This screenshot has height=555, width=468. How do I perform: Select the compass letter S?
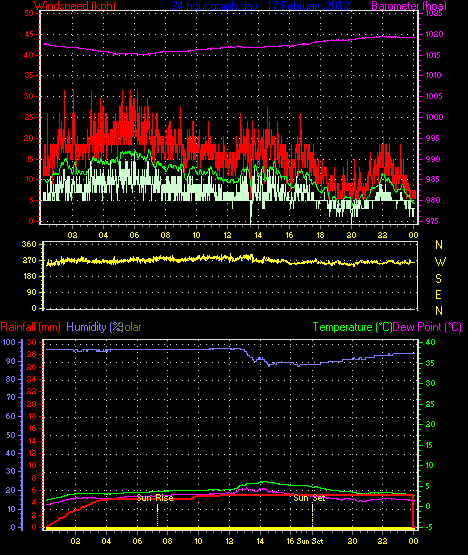pyautogui.click(x=439, y=279)
